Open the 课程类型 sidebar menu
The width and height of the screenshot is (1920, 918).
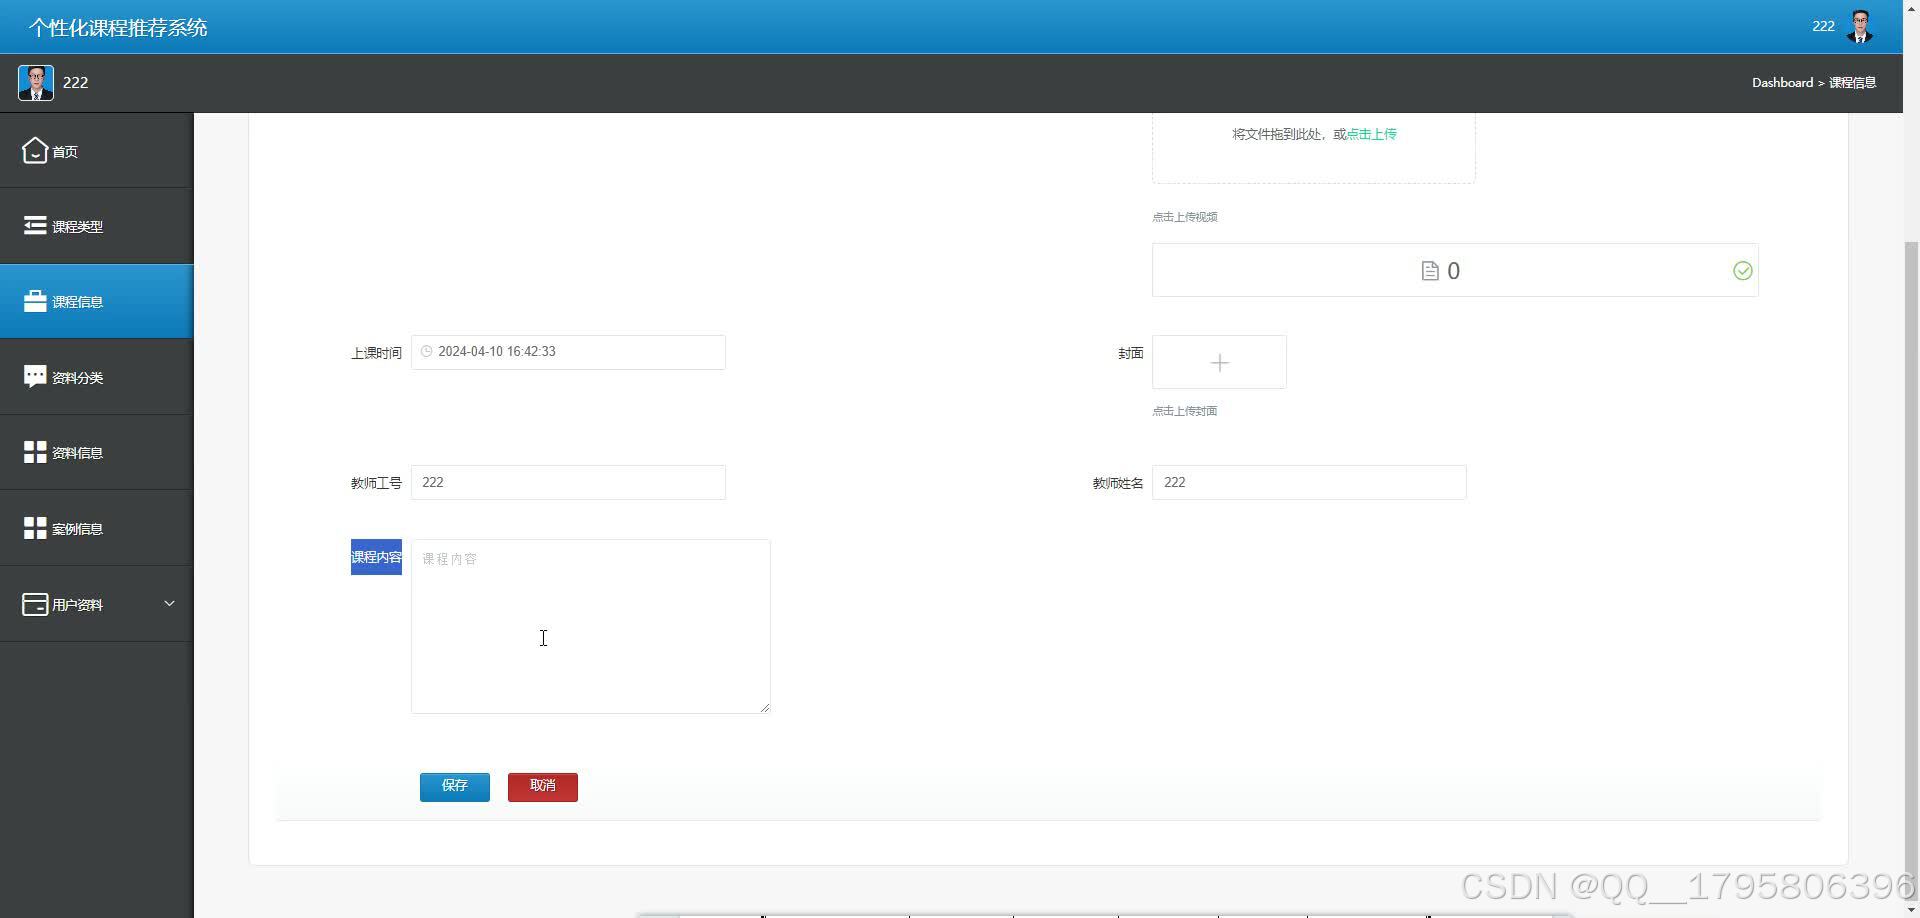96,226
